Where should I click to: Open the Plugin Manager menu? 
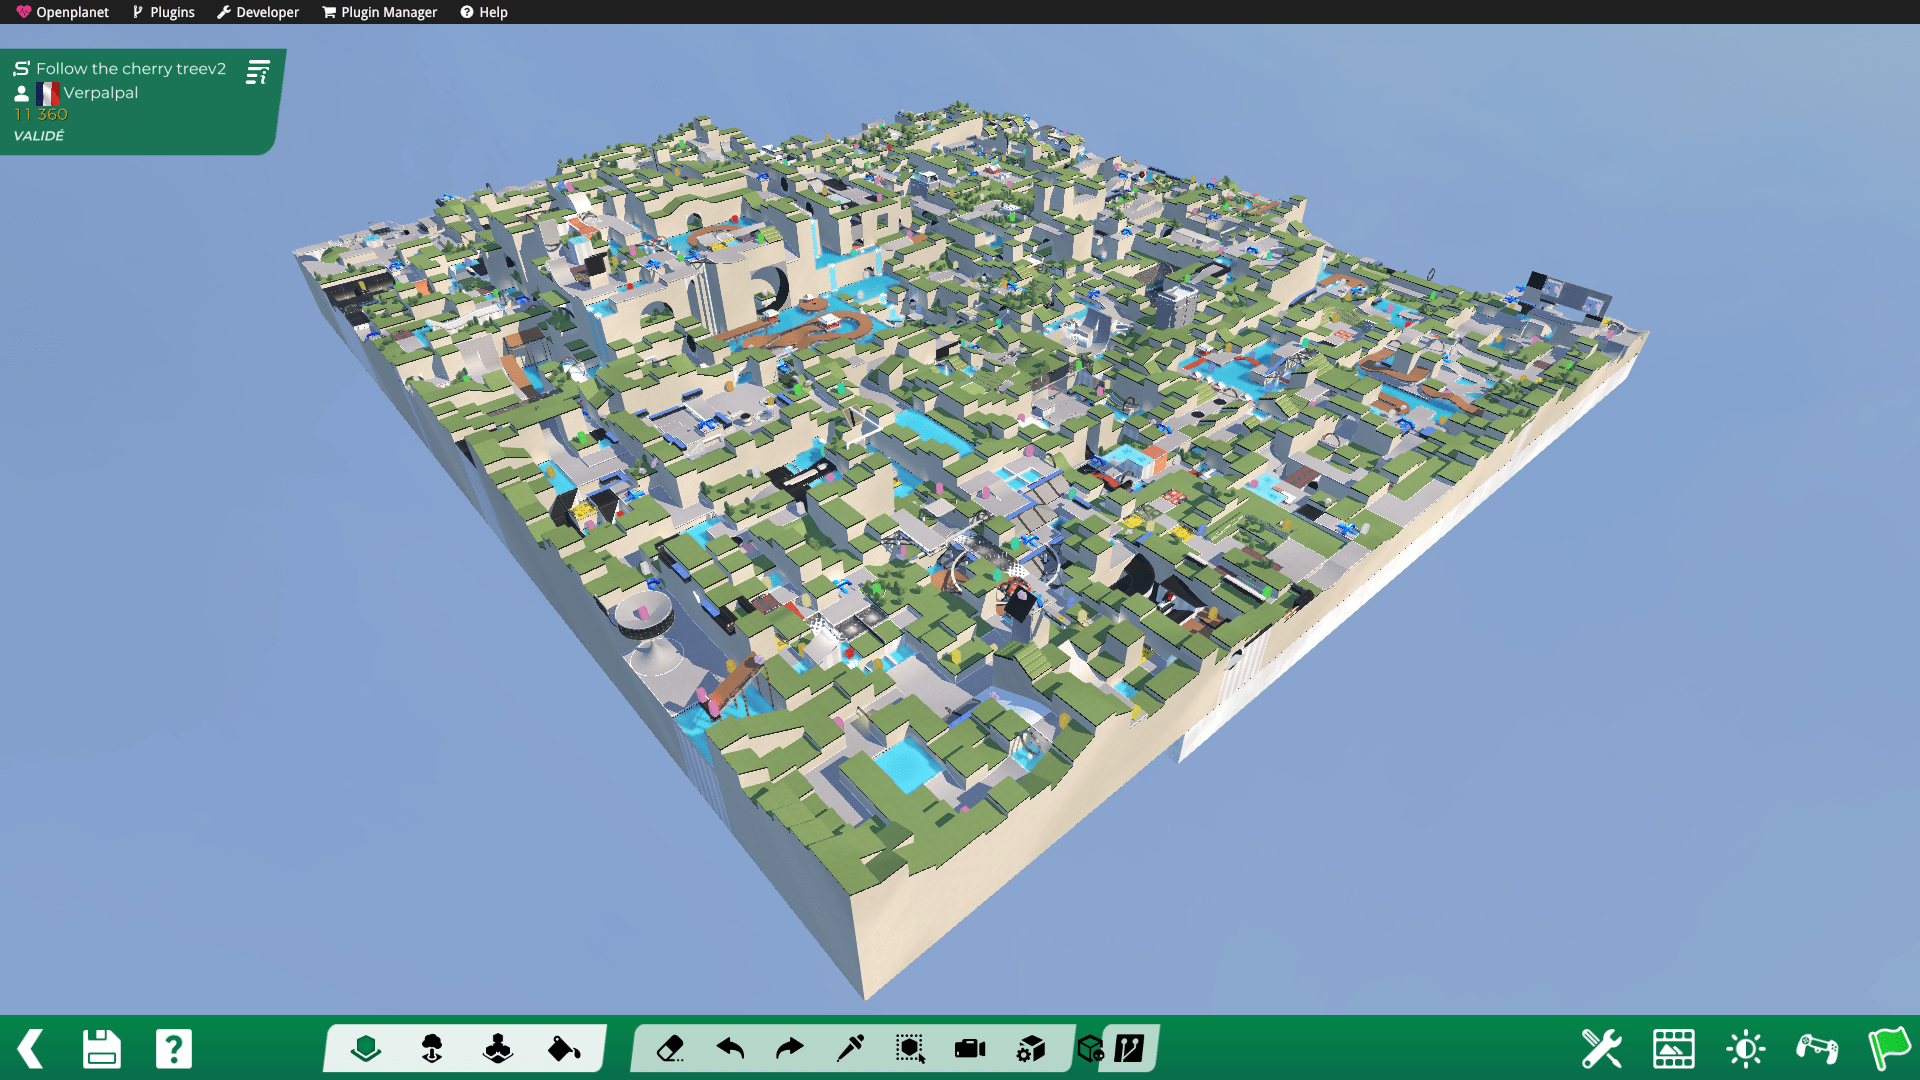(x=380, y=12)
